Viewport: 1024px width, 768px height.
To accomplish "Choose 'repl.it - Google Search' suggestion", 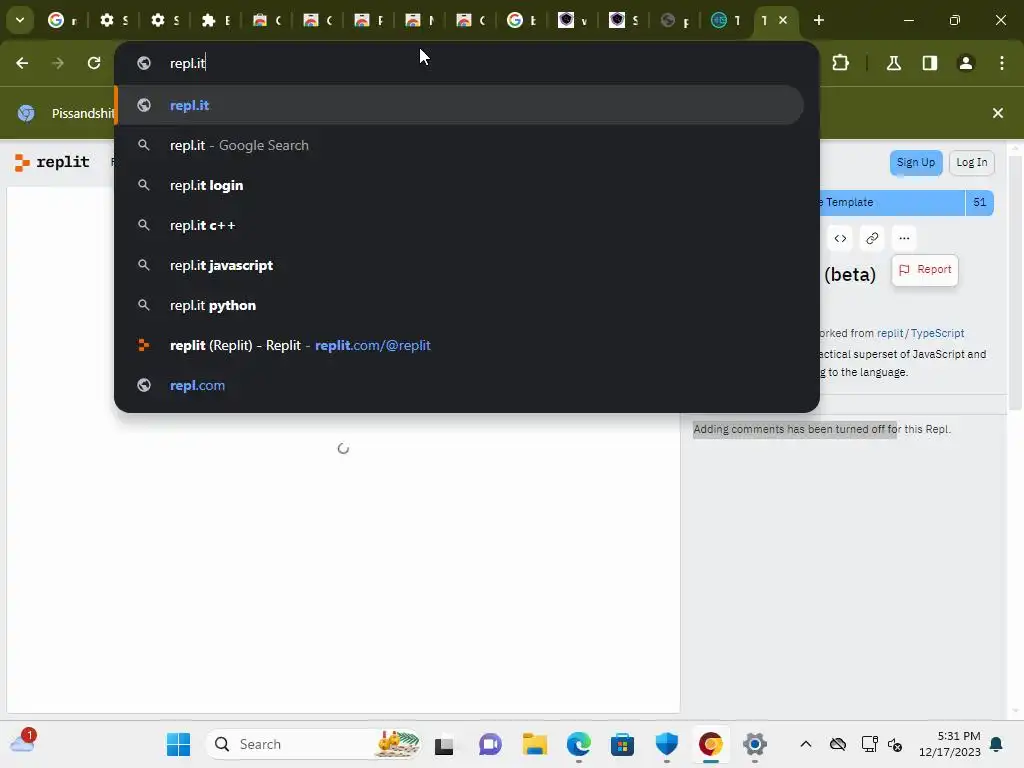I will [x=460, y=145].
